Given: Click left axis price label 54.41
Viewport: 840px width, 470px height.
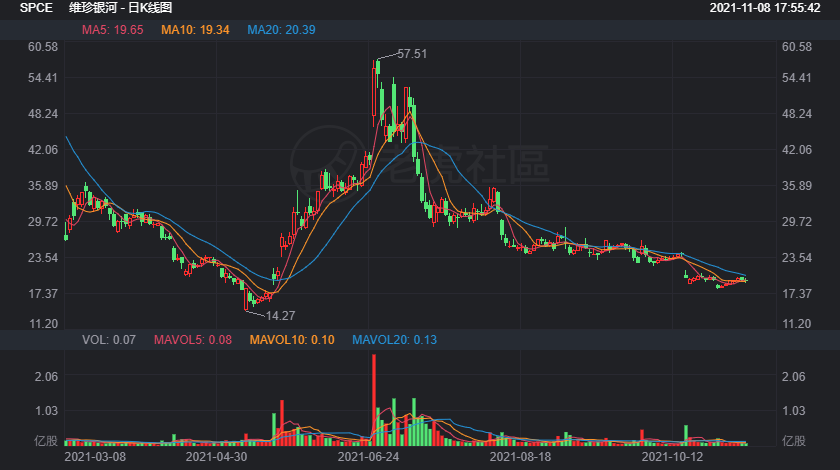Looking at the screenshot, I should pos(43,78).
